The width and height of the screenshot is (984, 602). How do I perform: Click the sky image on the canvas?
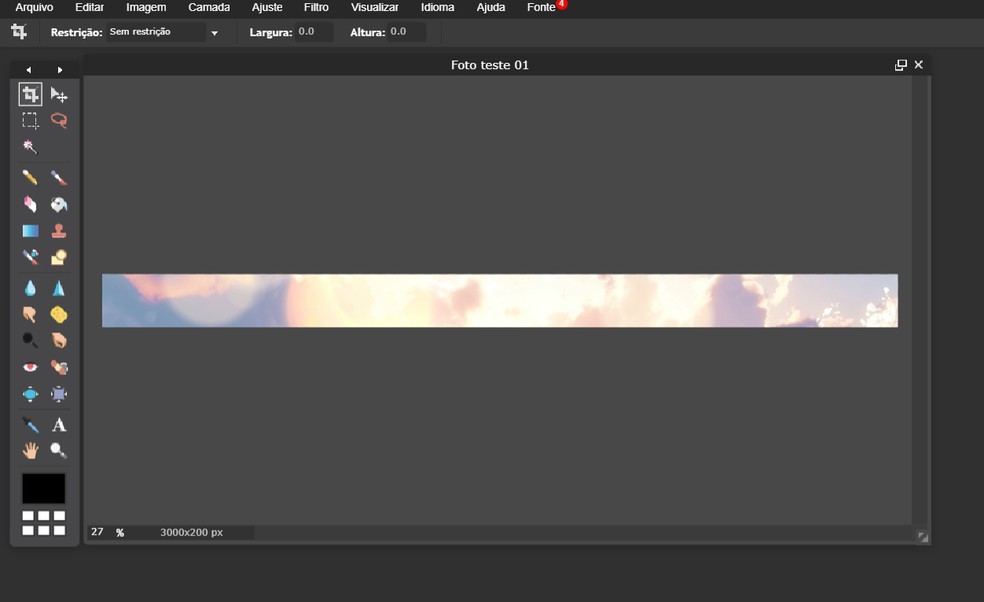[500, 300]
